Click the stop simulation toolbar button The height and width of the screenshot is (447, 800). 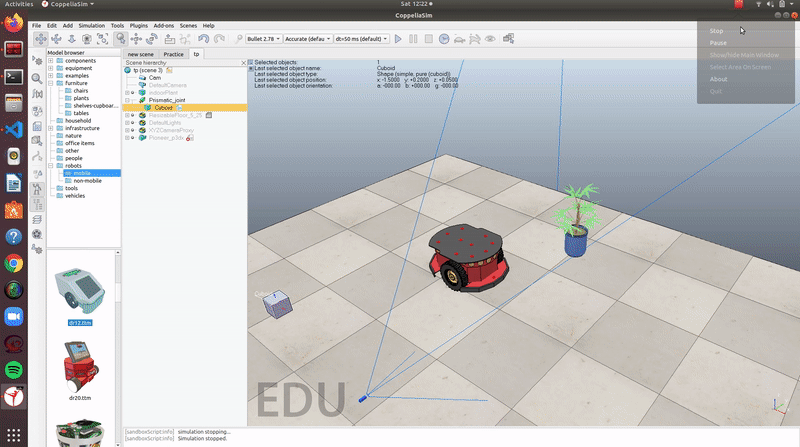[429, 39]
